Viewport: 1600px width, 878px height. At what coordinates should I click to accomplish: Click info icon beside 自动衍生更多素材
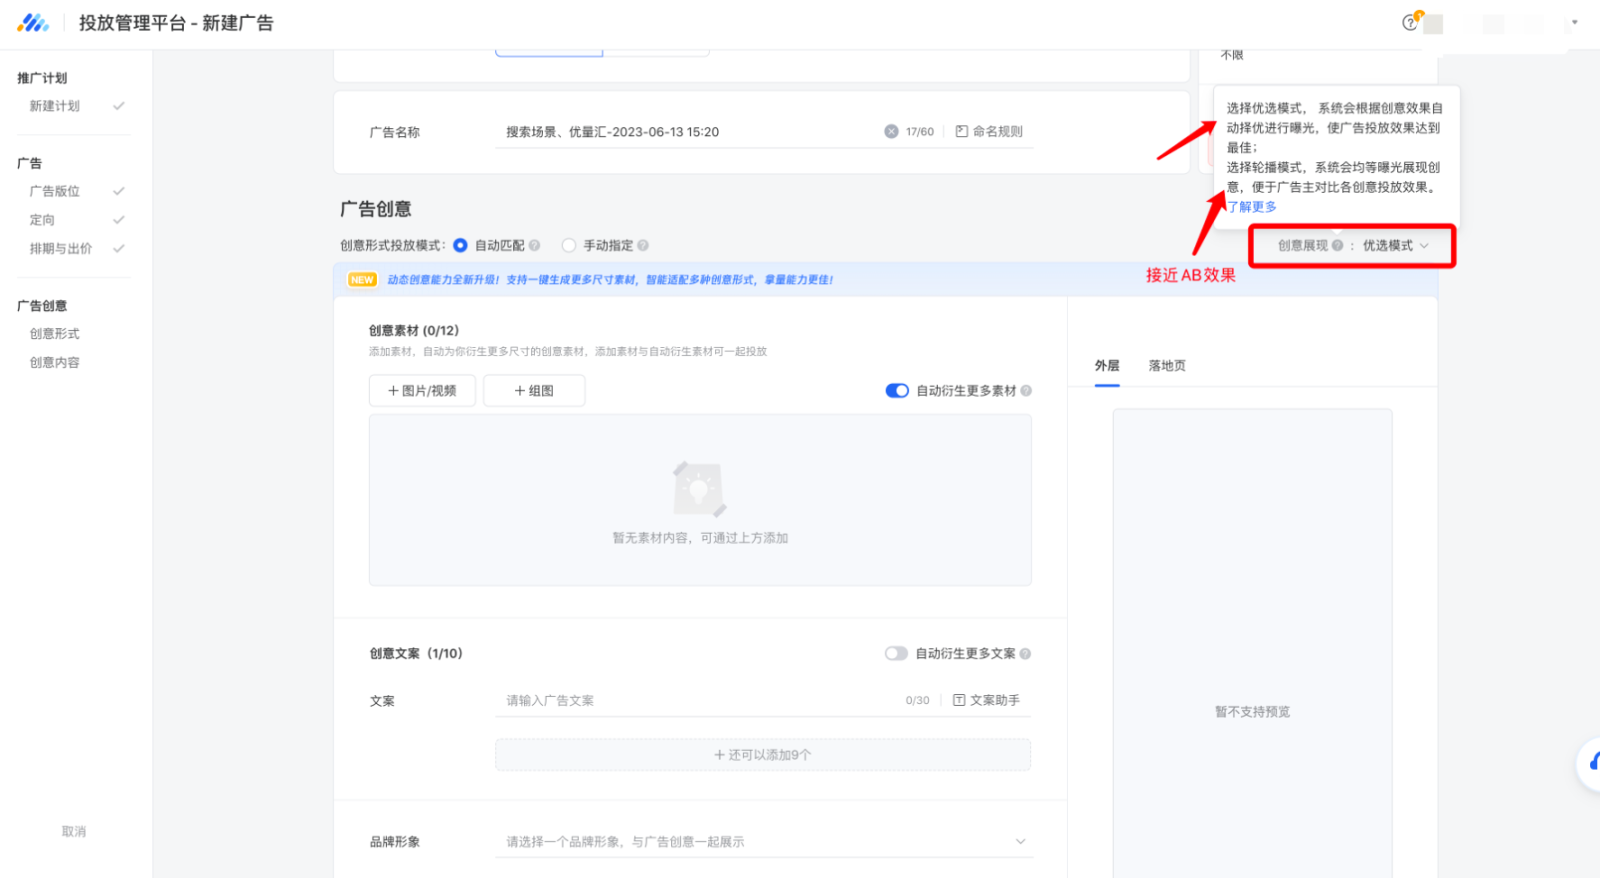tap(1026, 391)
